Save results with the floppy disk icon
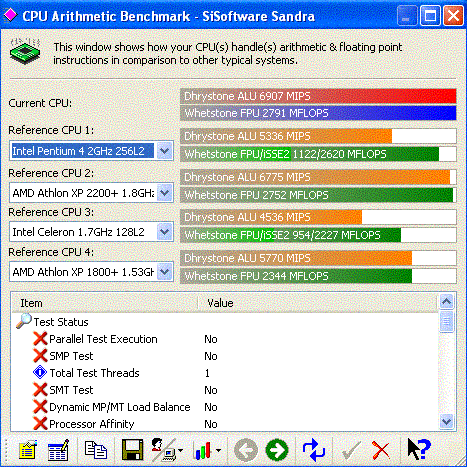The image size is (467, 467). (132, 450)
